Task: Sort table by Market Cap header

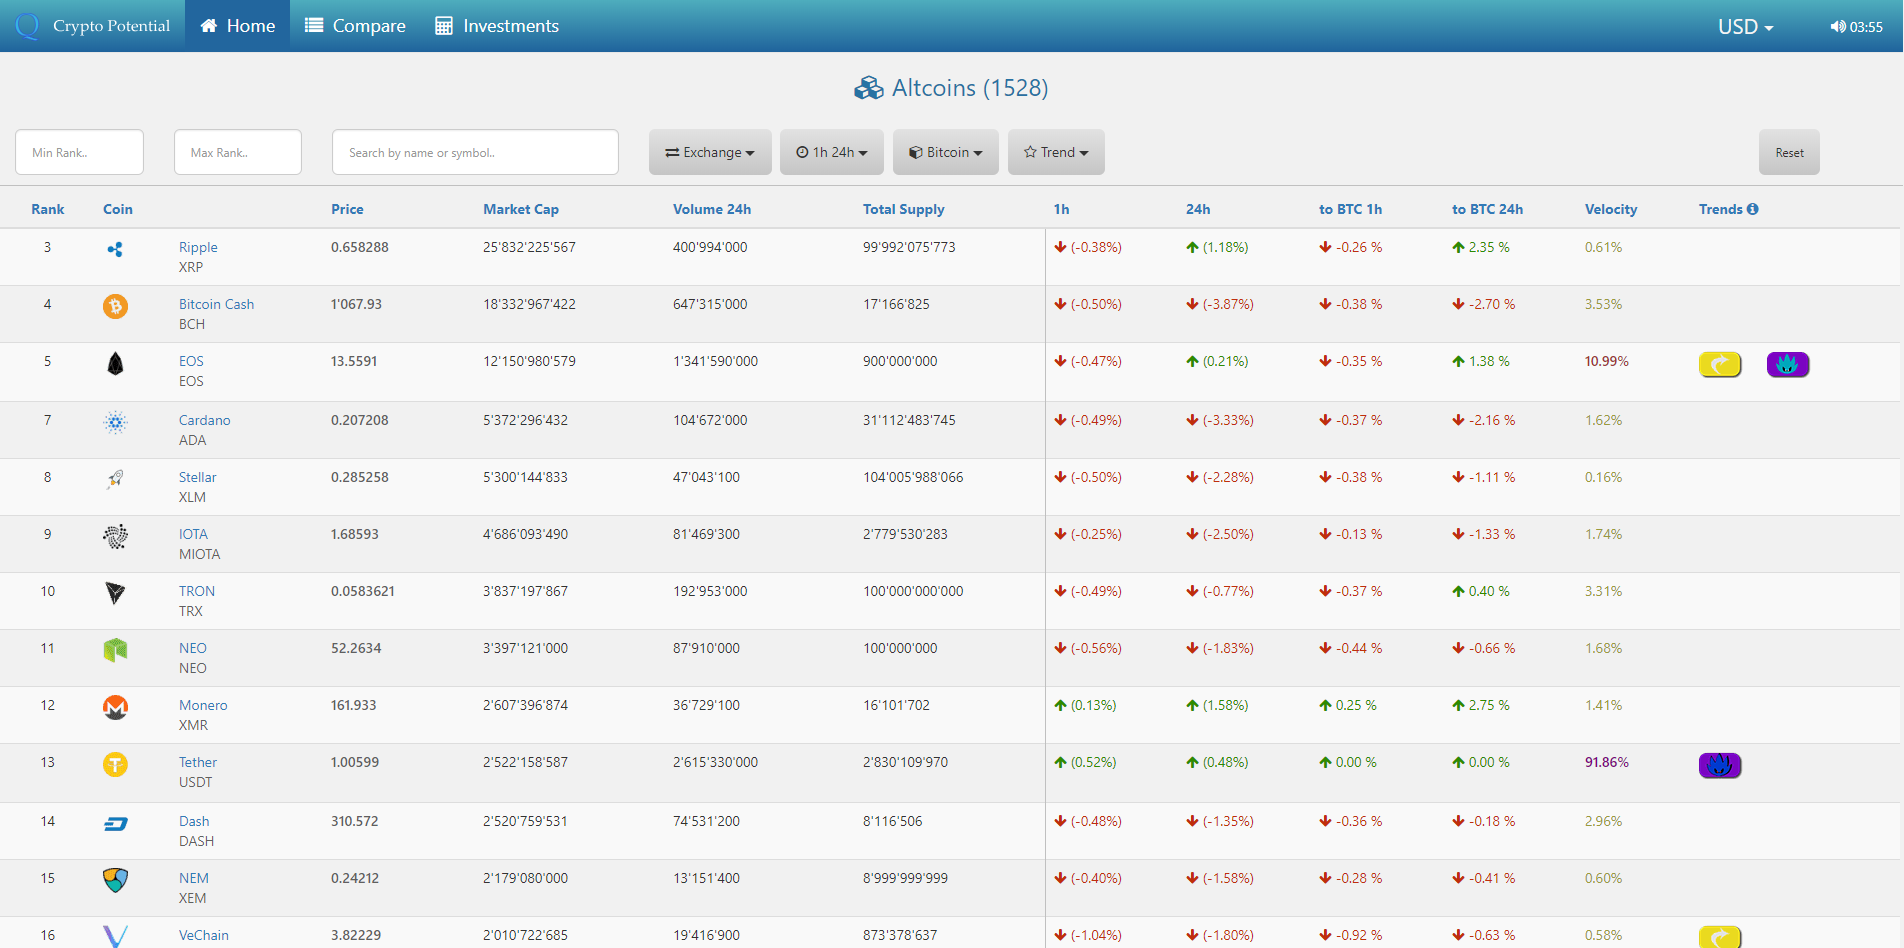Action: [521, 209]
